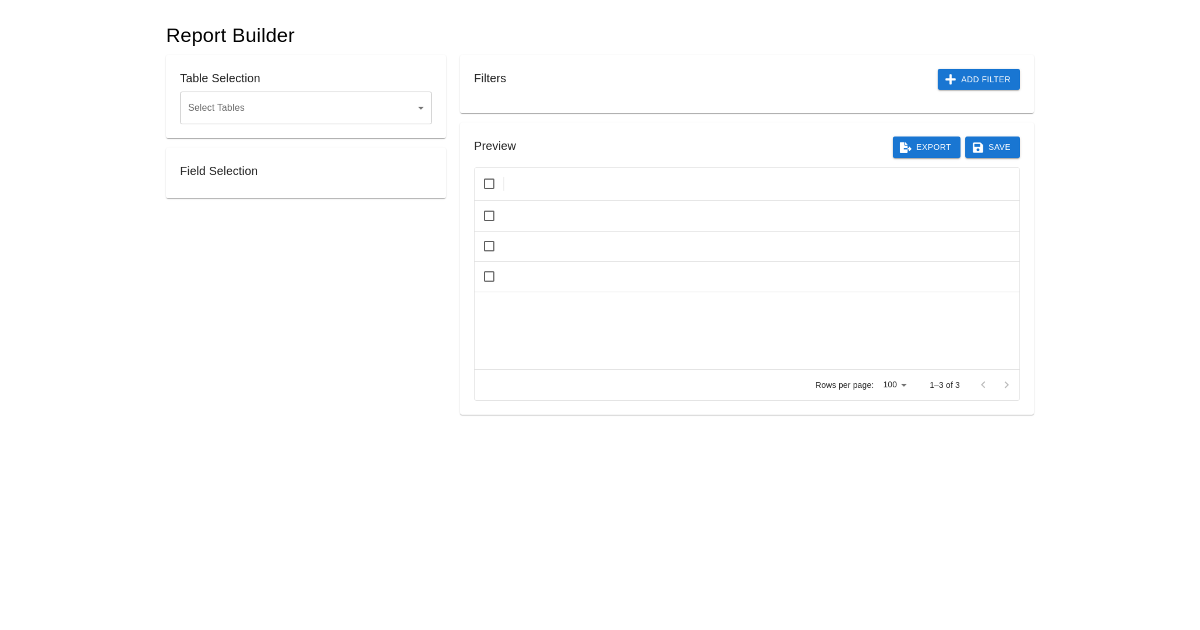The width and height of the screenshot is (1200, 630).
Task: Check the first data row checkbox
Action: pyautogui.click(x=489, y=215)
